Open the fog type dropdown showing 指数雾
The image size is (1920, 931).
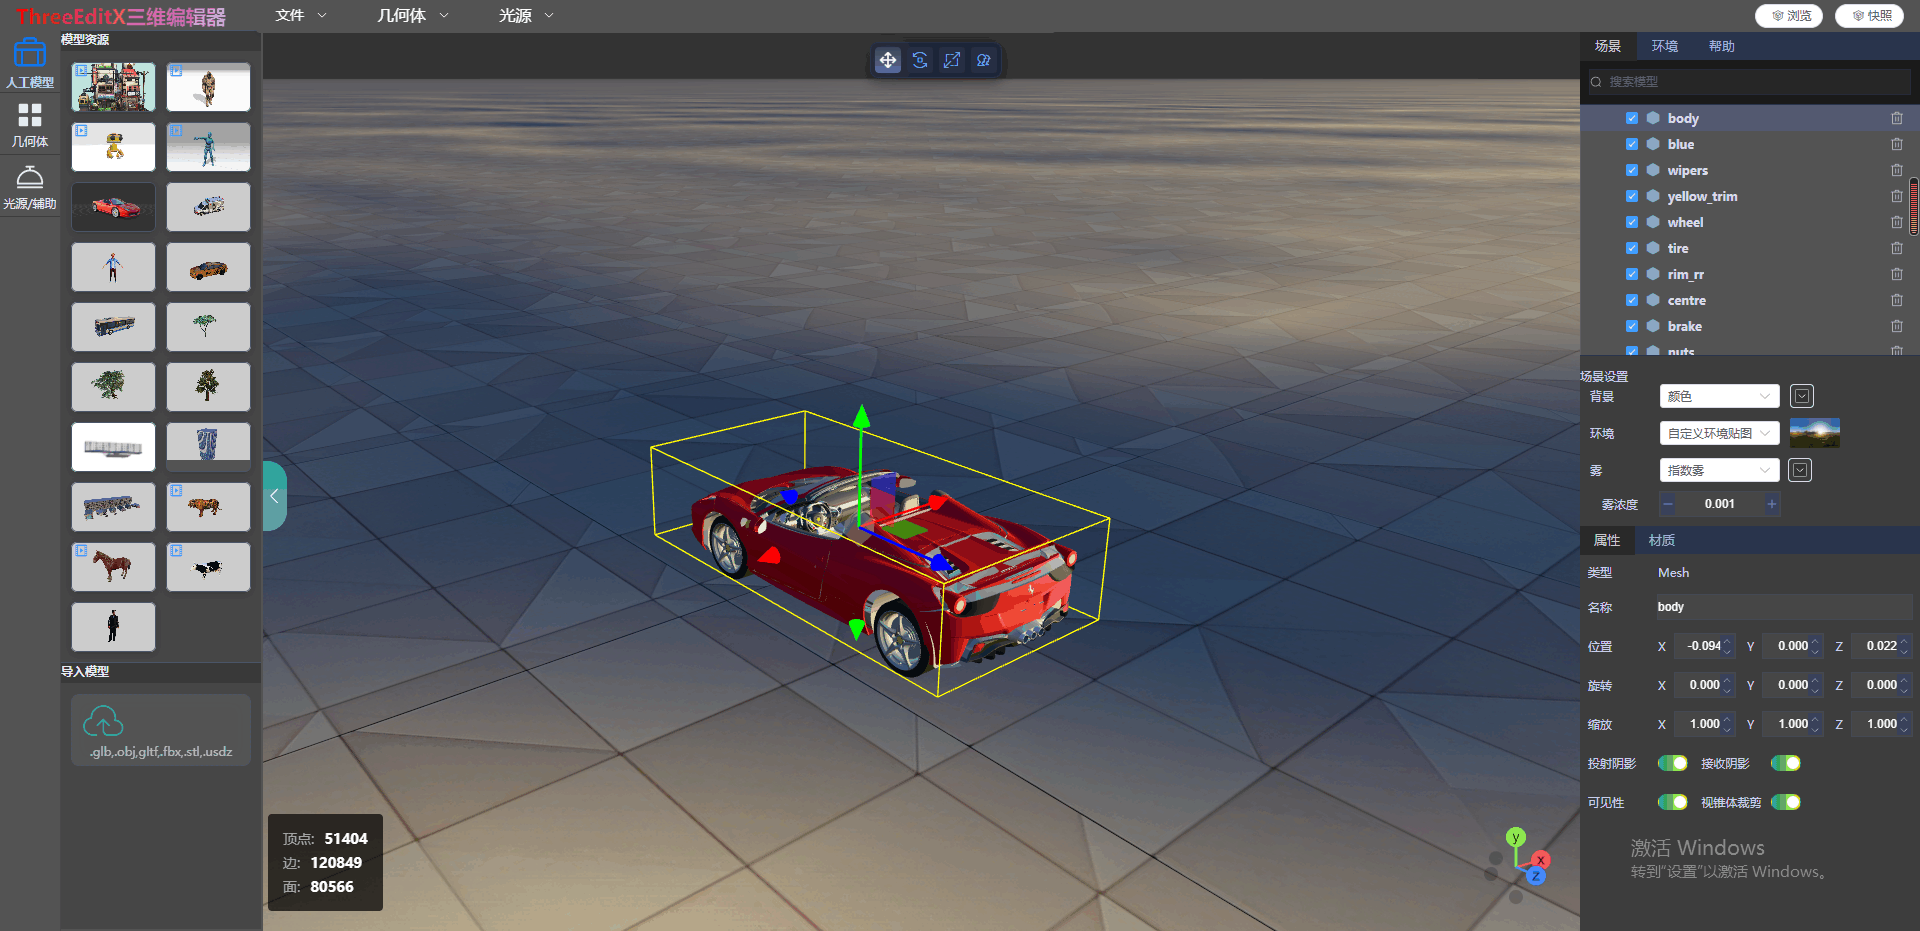click(x=1719, y=470)
